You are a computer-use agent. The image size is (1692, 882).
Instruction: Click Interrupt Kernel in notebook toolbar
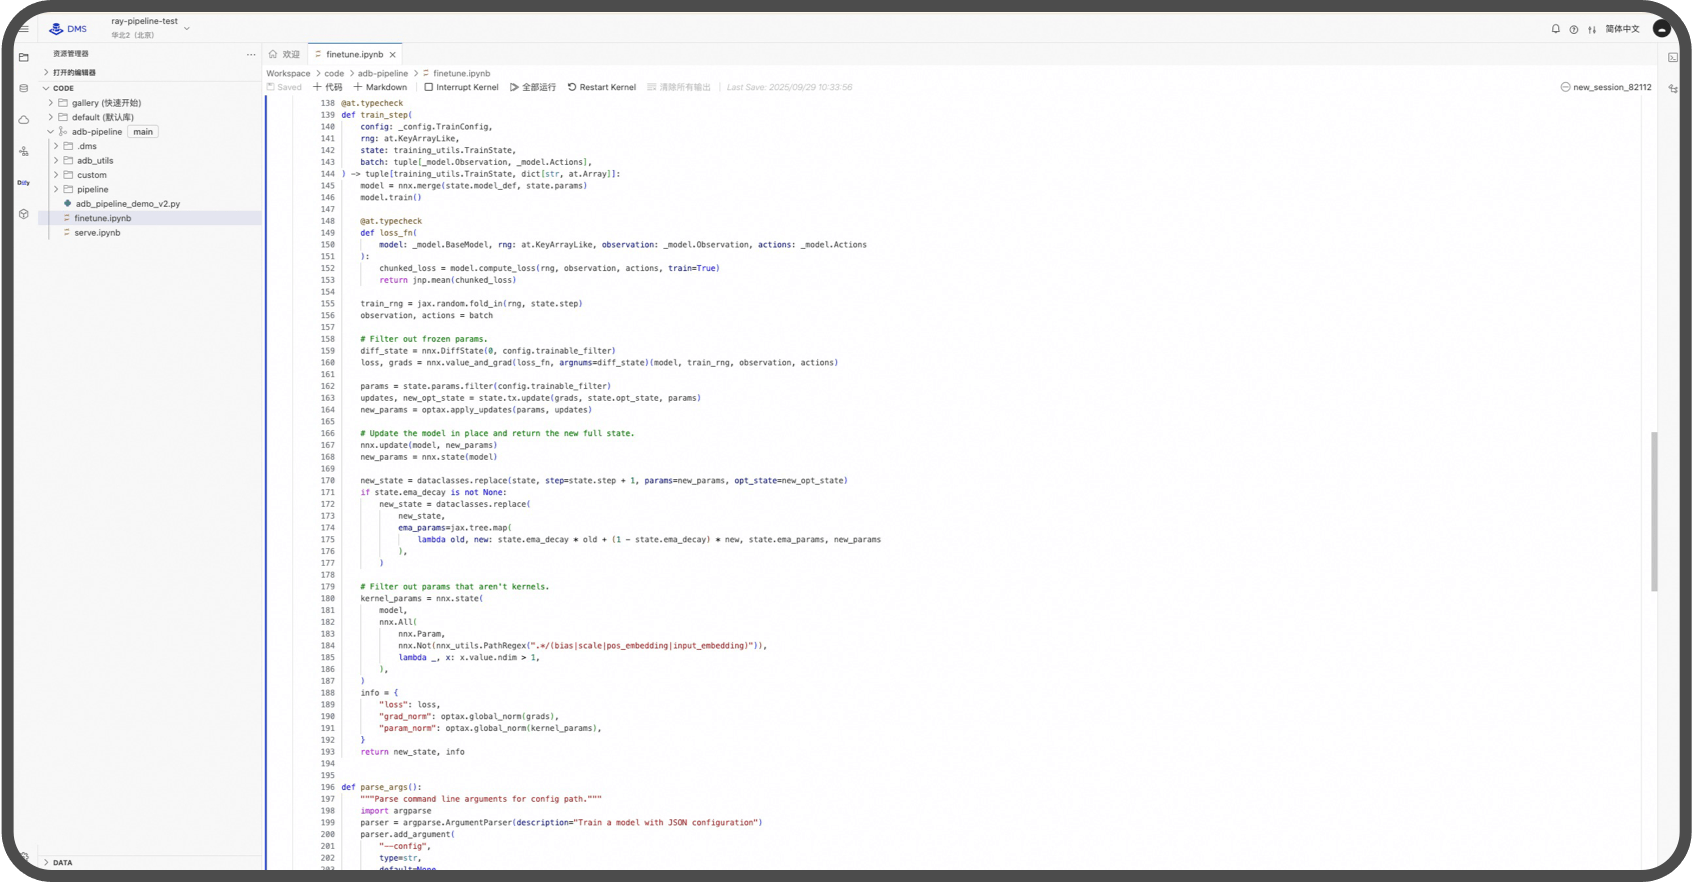[461, 87]
